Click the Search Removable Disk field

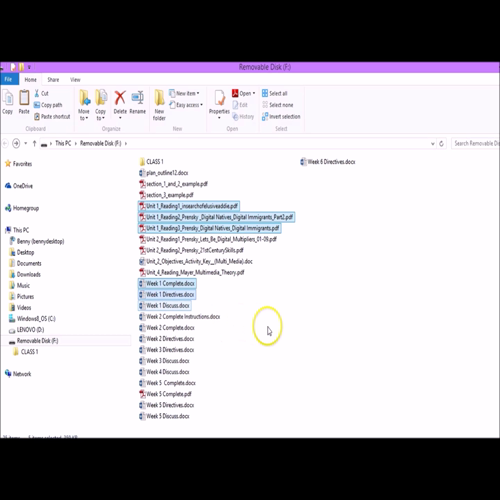pos(476,143)
